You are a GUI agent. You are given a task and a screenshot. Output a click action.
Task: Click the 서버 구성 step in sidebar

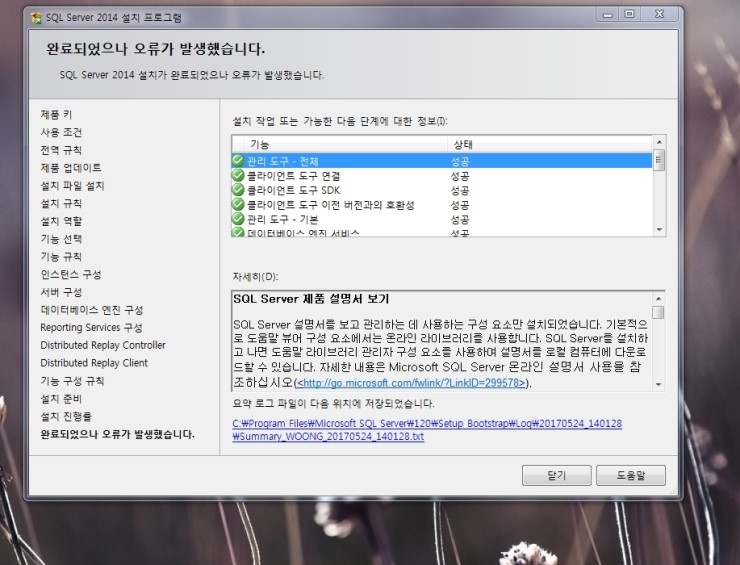tap(61, 292)
